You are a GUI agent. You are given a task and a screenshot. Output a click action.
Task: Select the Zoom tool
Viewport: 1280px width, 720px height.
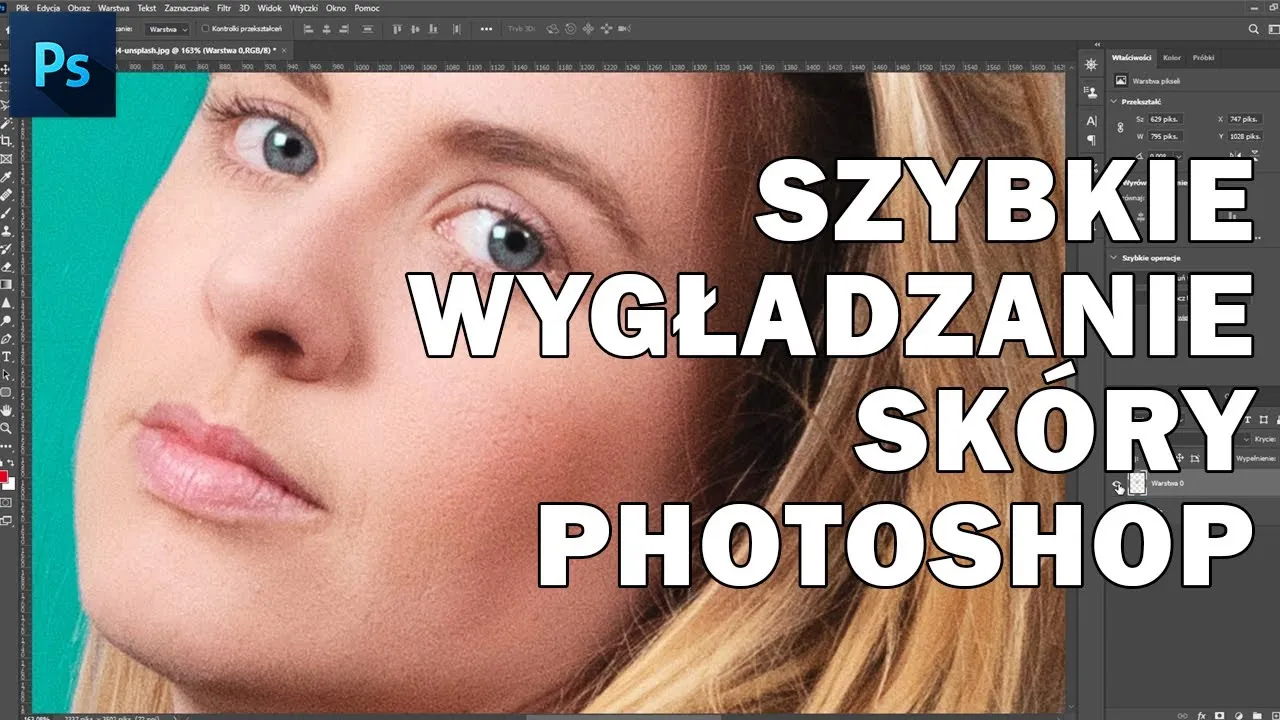pos(6,429)
